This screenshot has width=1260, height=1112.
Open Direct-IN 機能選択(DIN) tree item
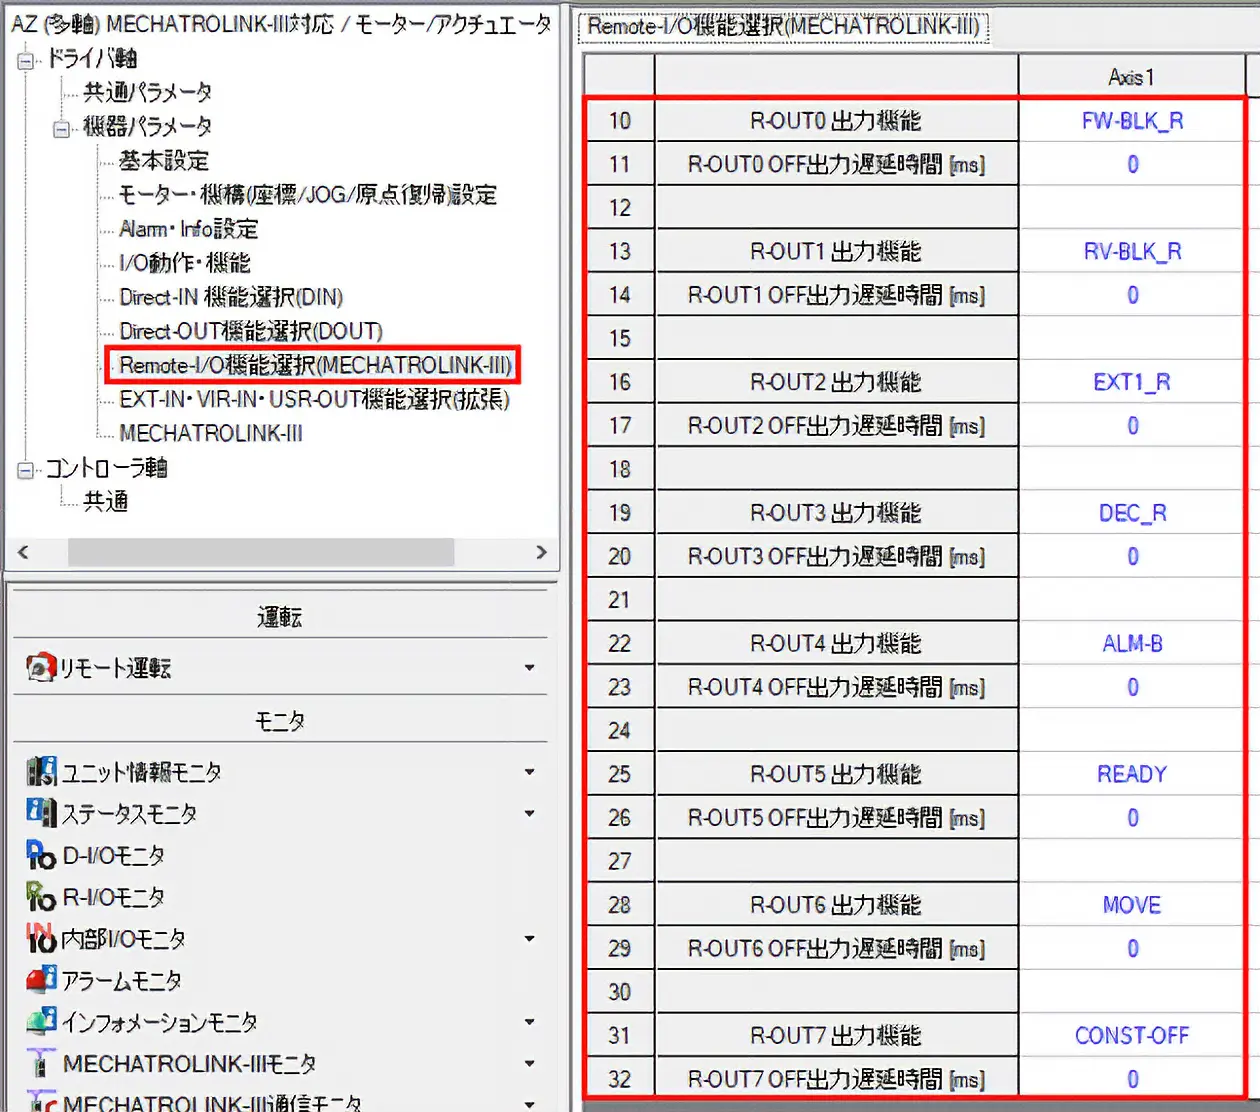point(231,296)
